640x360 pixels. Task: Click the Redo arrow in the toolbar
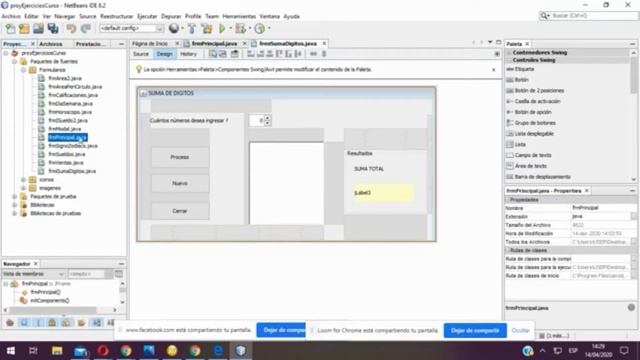pos(85,29)
